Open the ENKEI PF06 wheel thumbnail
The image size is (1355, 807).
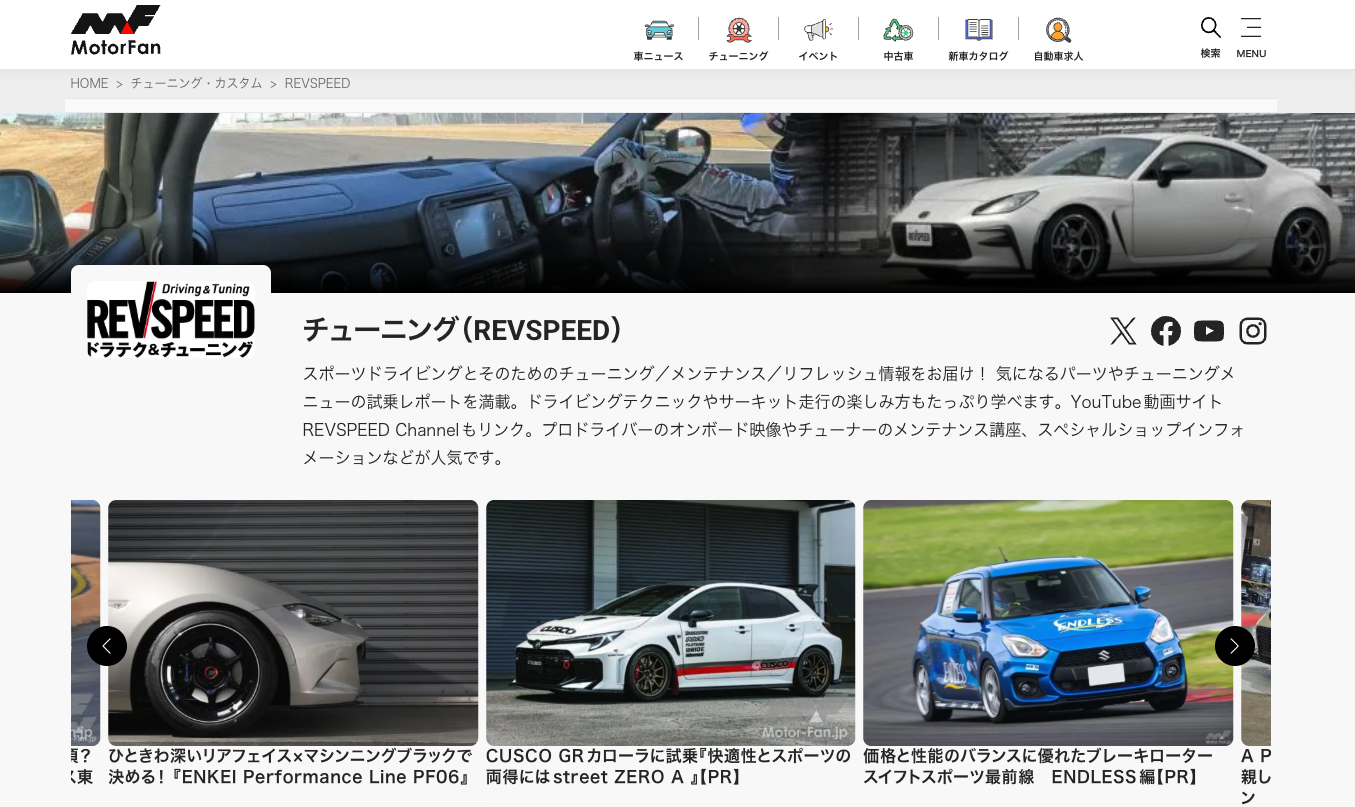pyautogui.click(x=293, y=622)
